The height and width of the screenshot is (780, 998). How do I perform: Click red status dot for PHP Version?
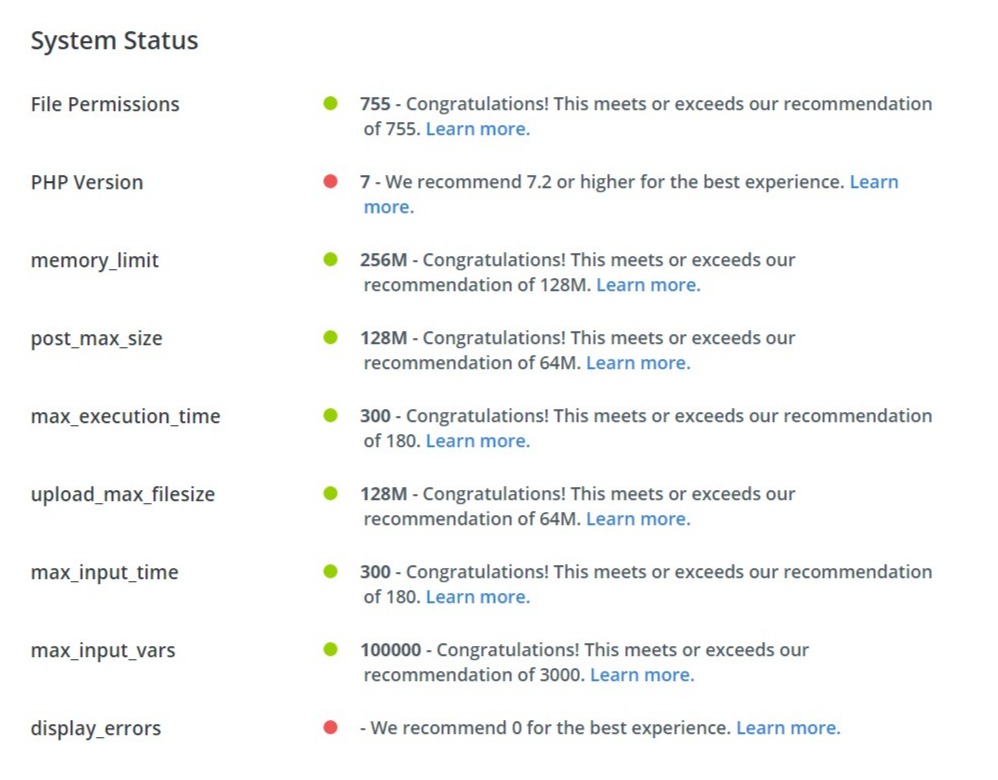point(331,181)
